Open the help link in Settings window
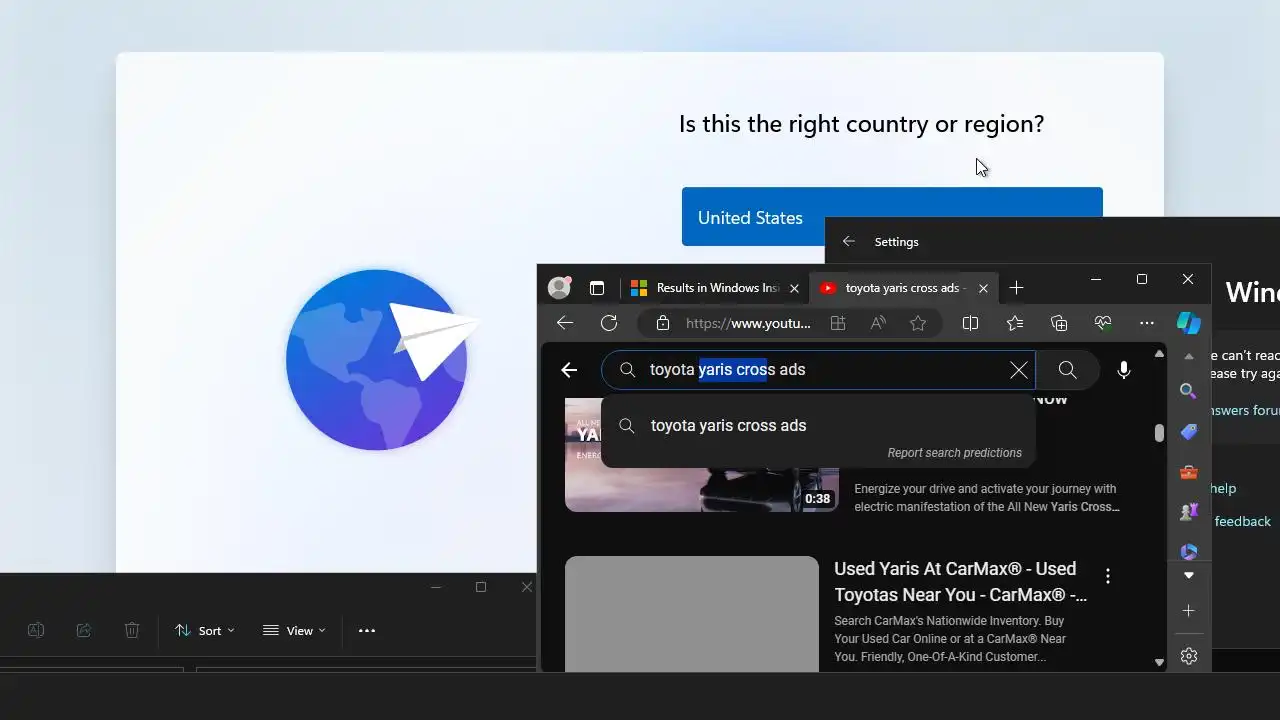The width and height of the screenshot is (1280, 720). coord(1223,488)
